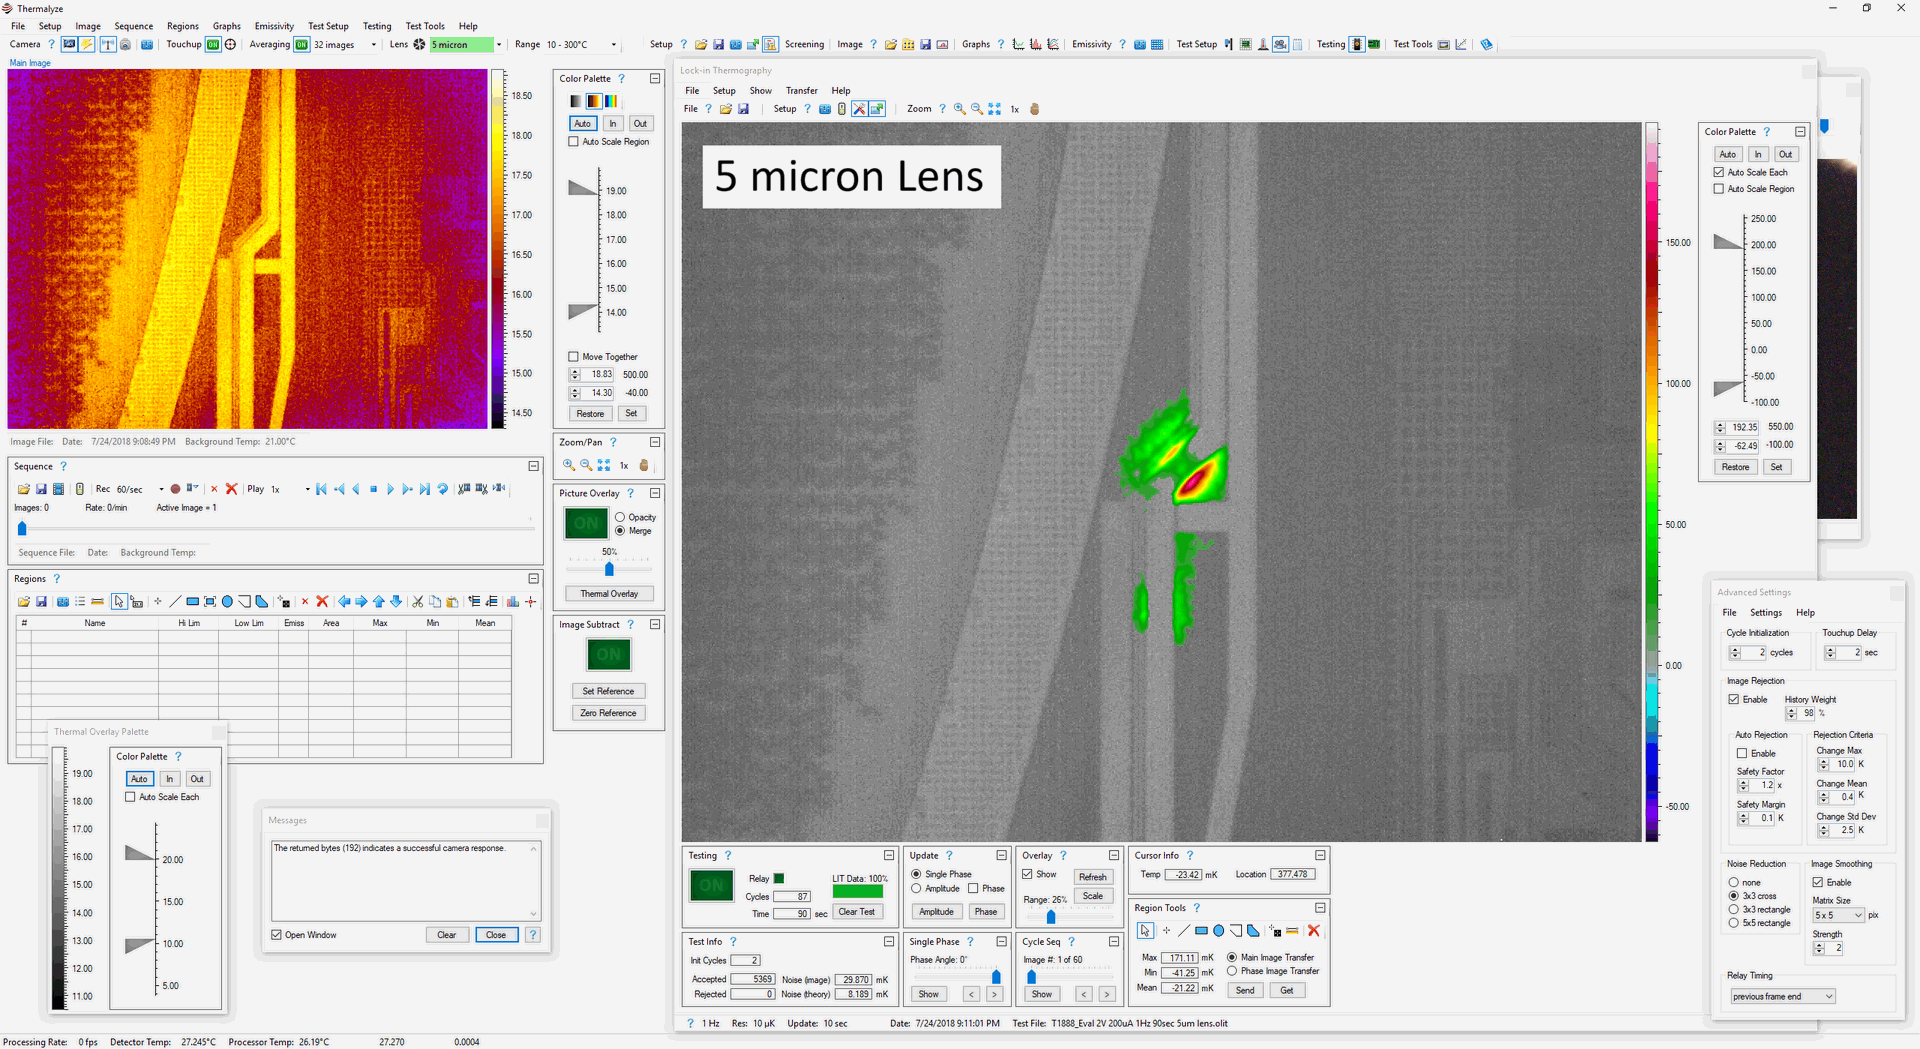
Task: Click the sequence loop playback icon
Action: click(443, 489)
